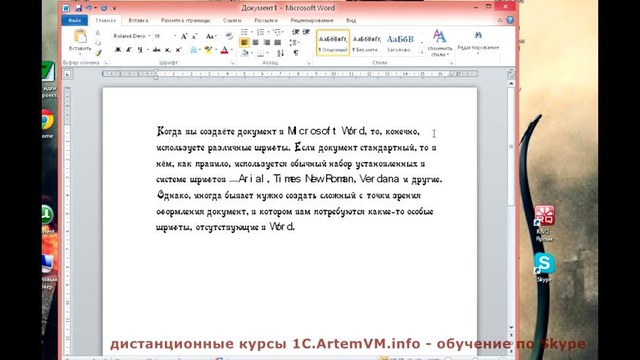Toggle strikethrough formatting
640x360 pixels.
[x=156, y=50]
